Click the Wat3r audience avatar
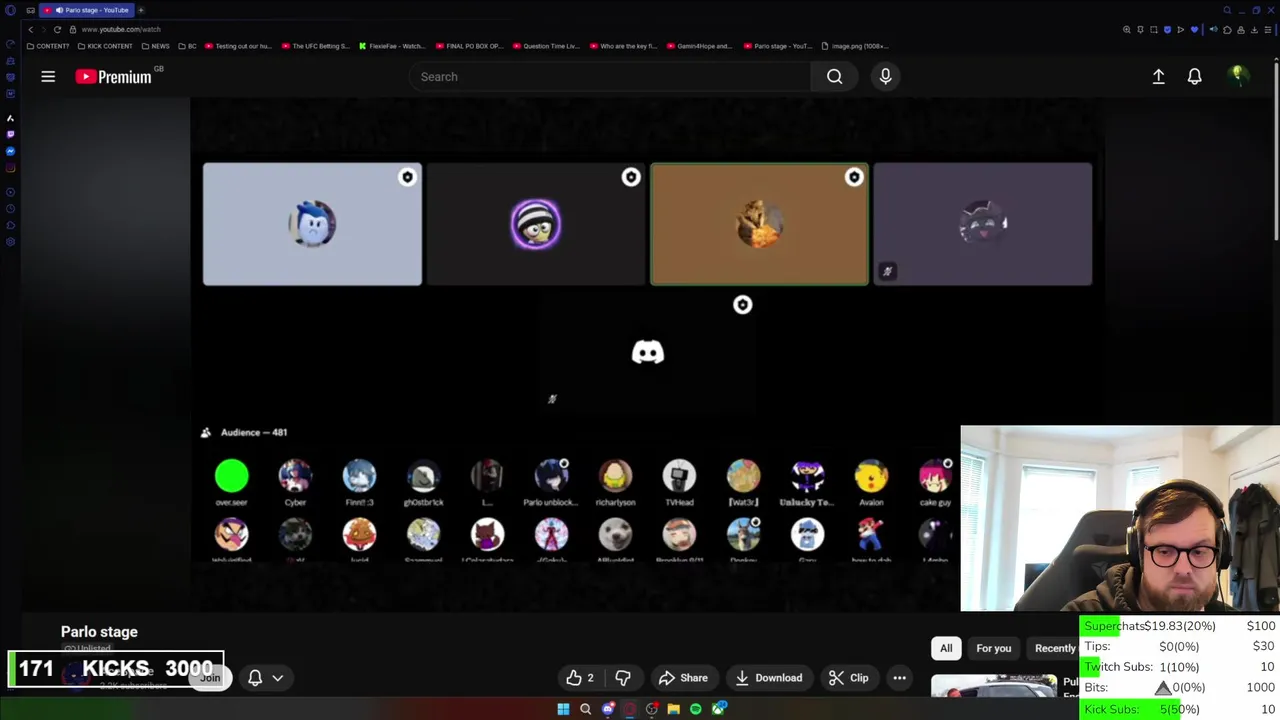Viewport: 1280px width, 720px height. coord(743,476)
